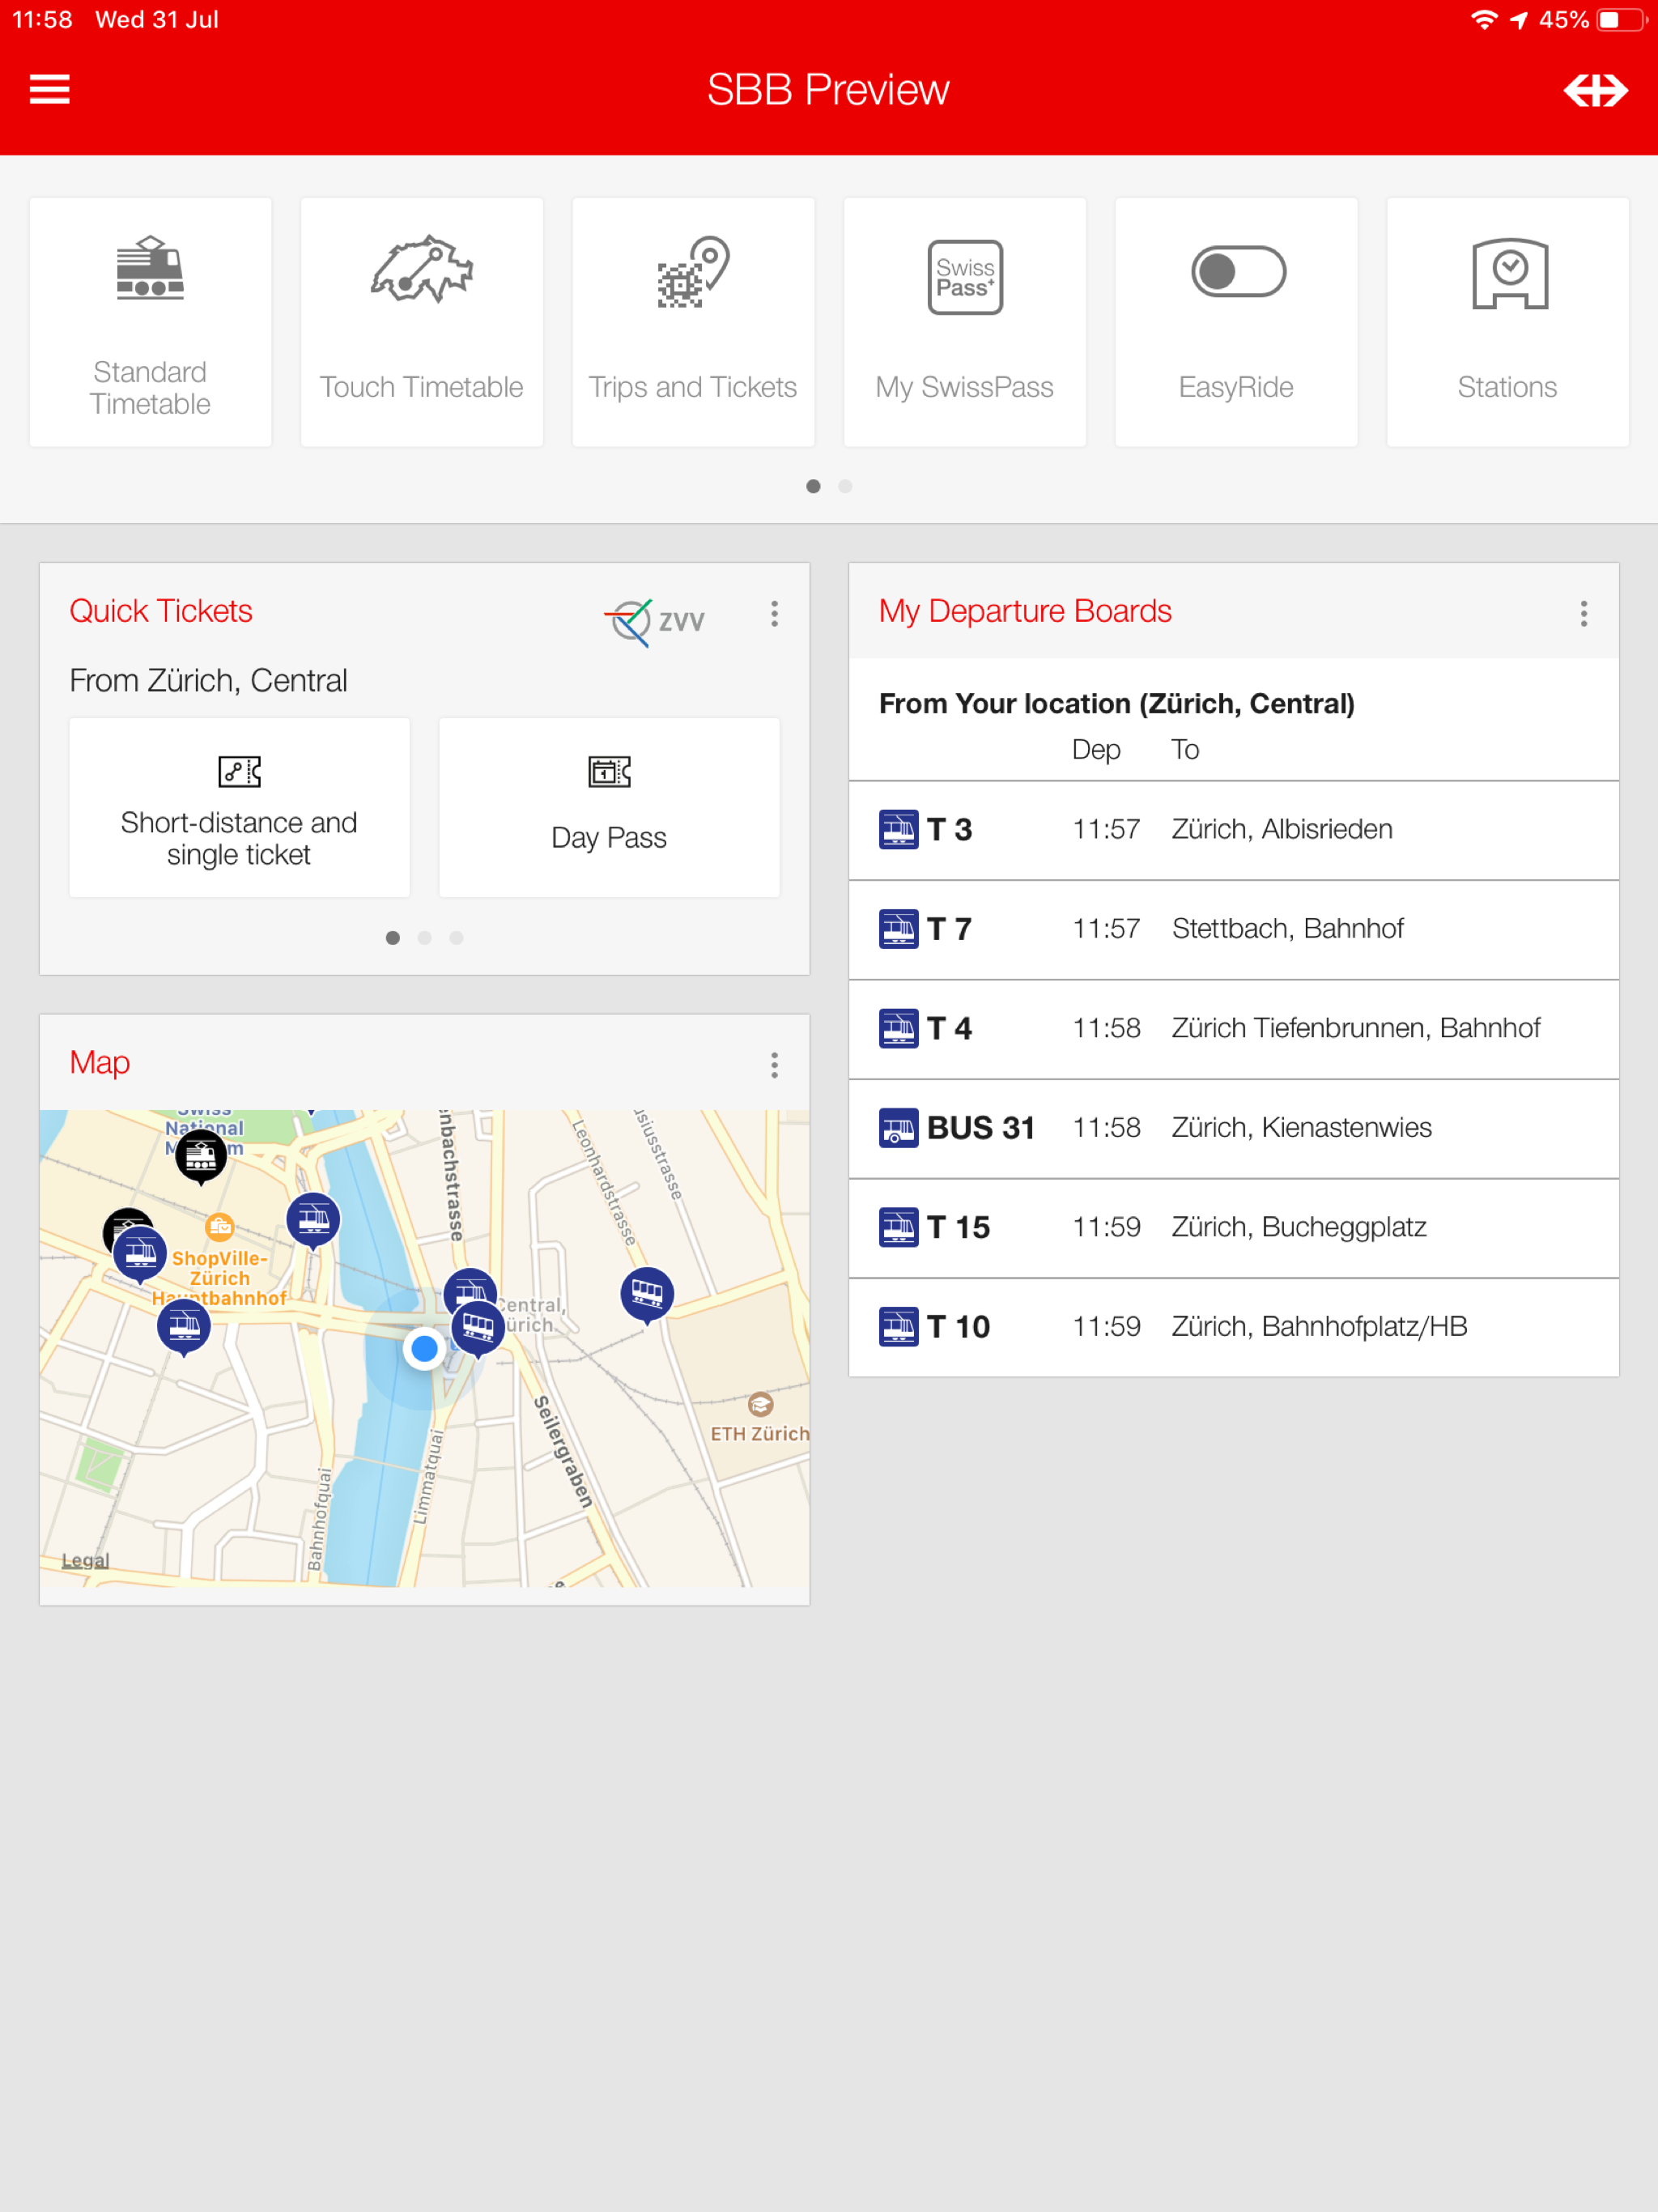
Task: Open Standard Timetable tile
Action: 150,322
